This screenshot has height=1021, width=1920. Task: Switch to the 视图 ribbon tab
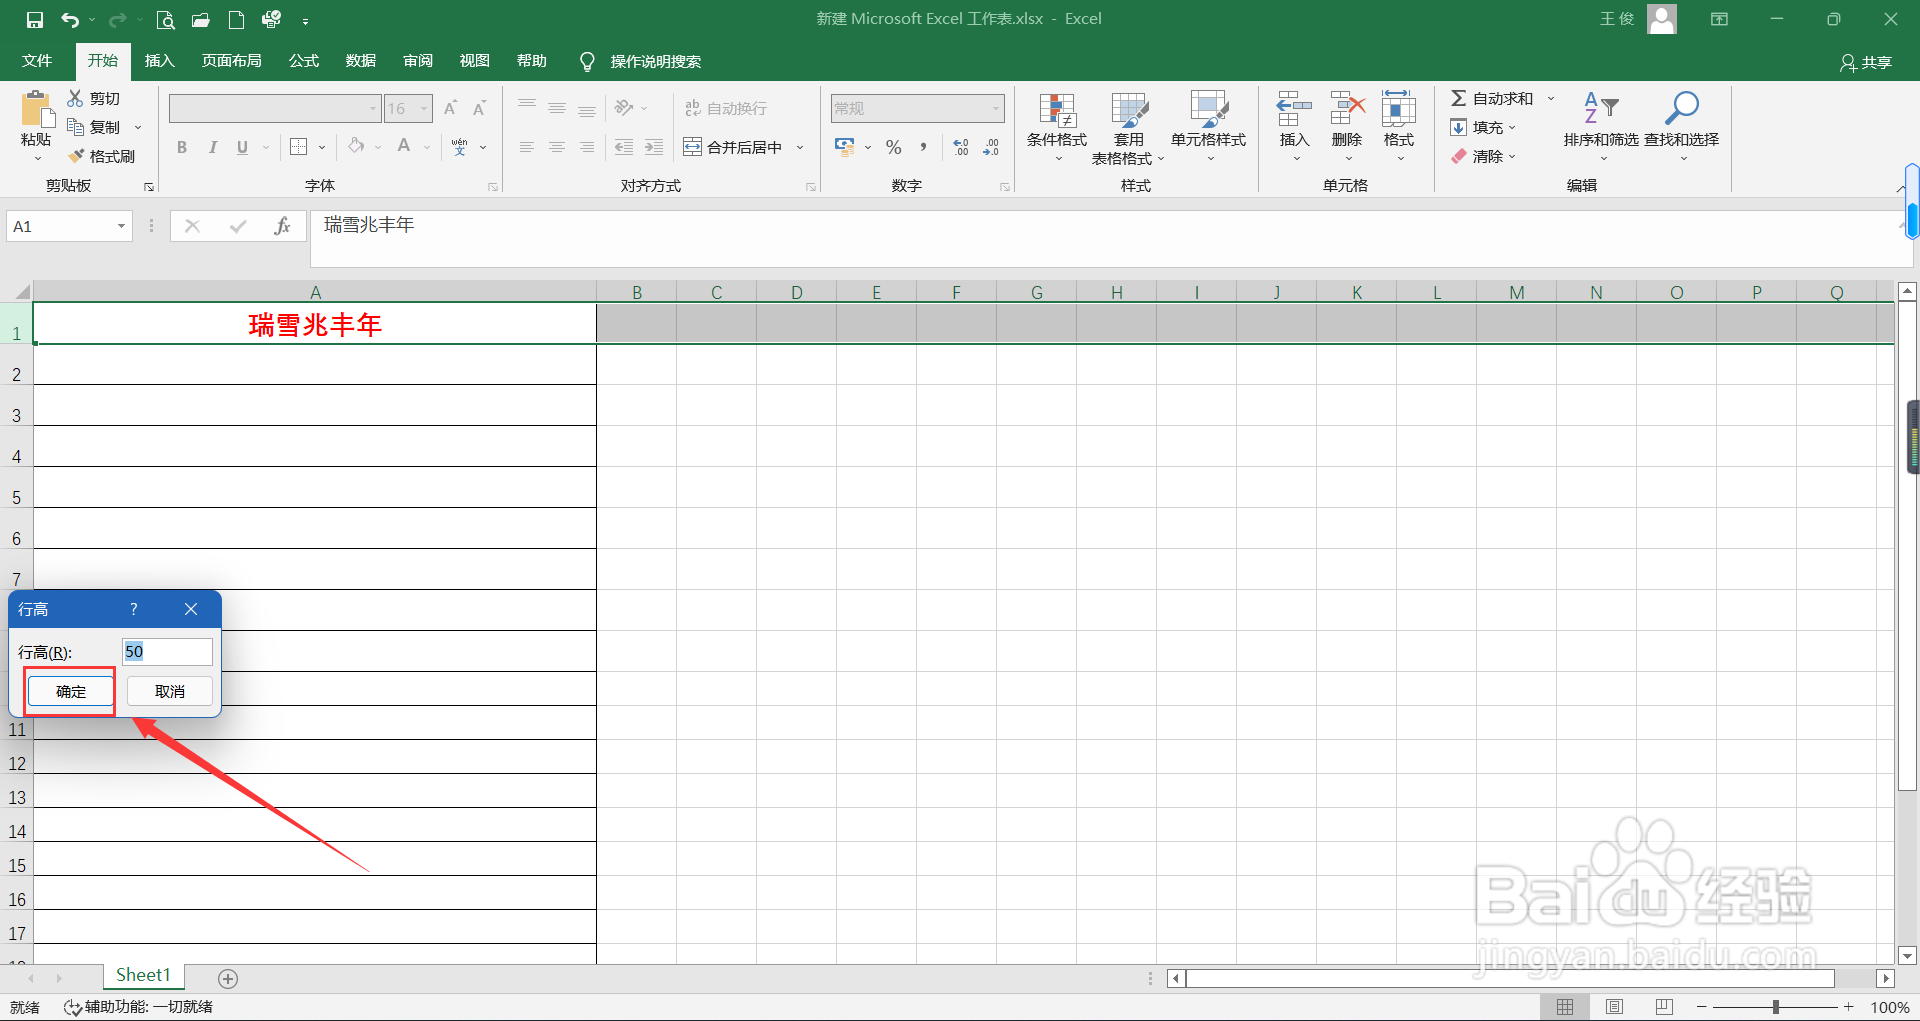[474, 61]
